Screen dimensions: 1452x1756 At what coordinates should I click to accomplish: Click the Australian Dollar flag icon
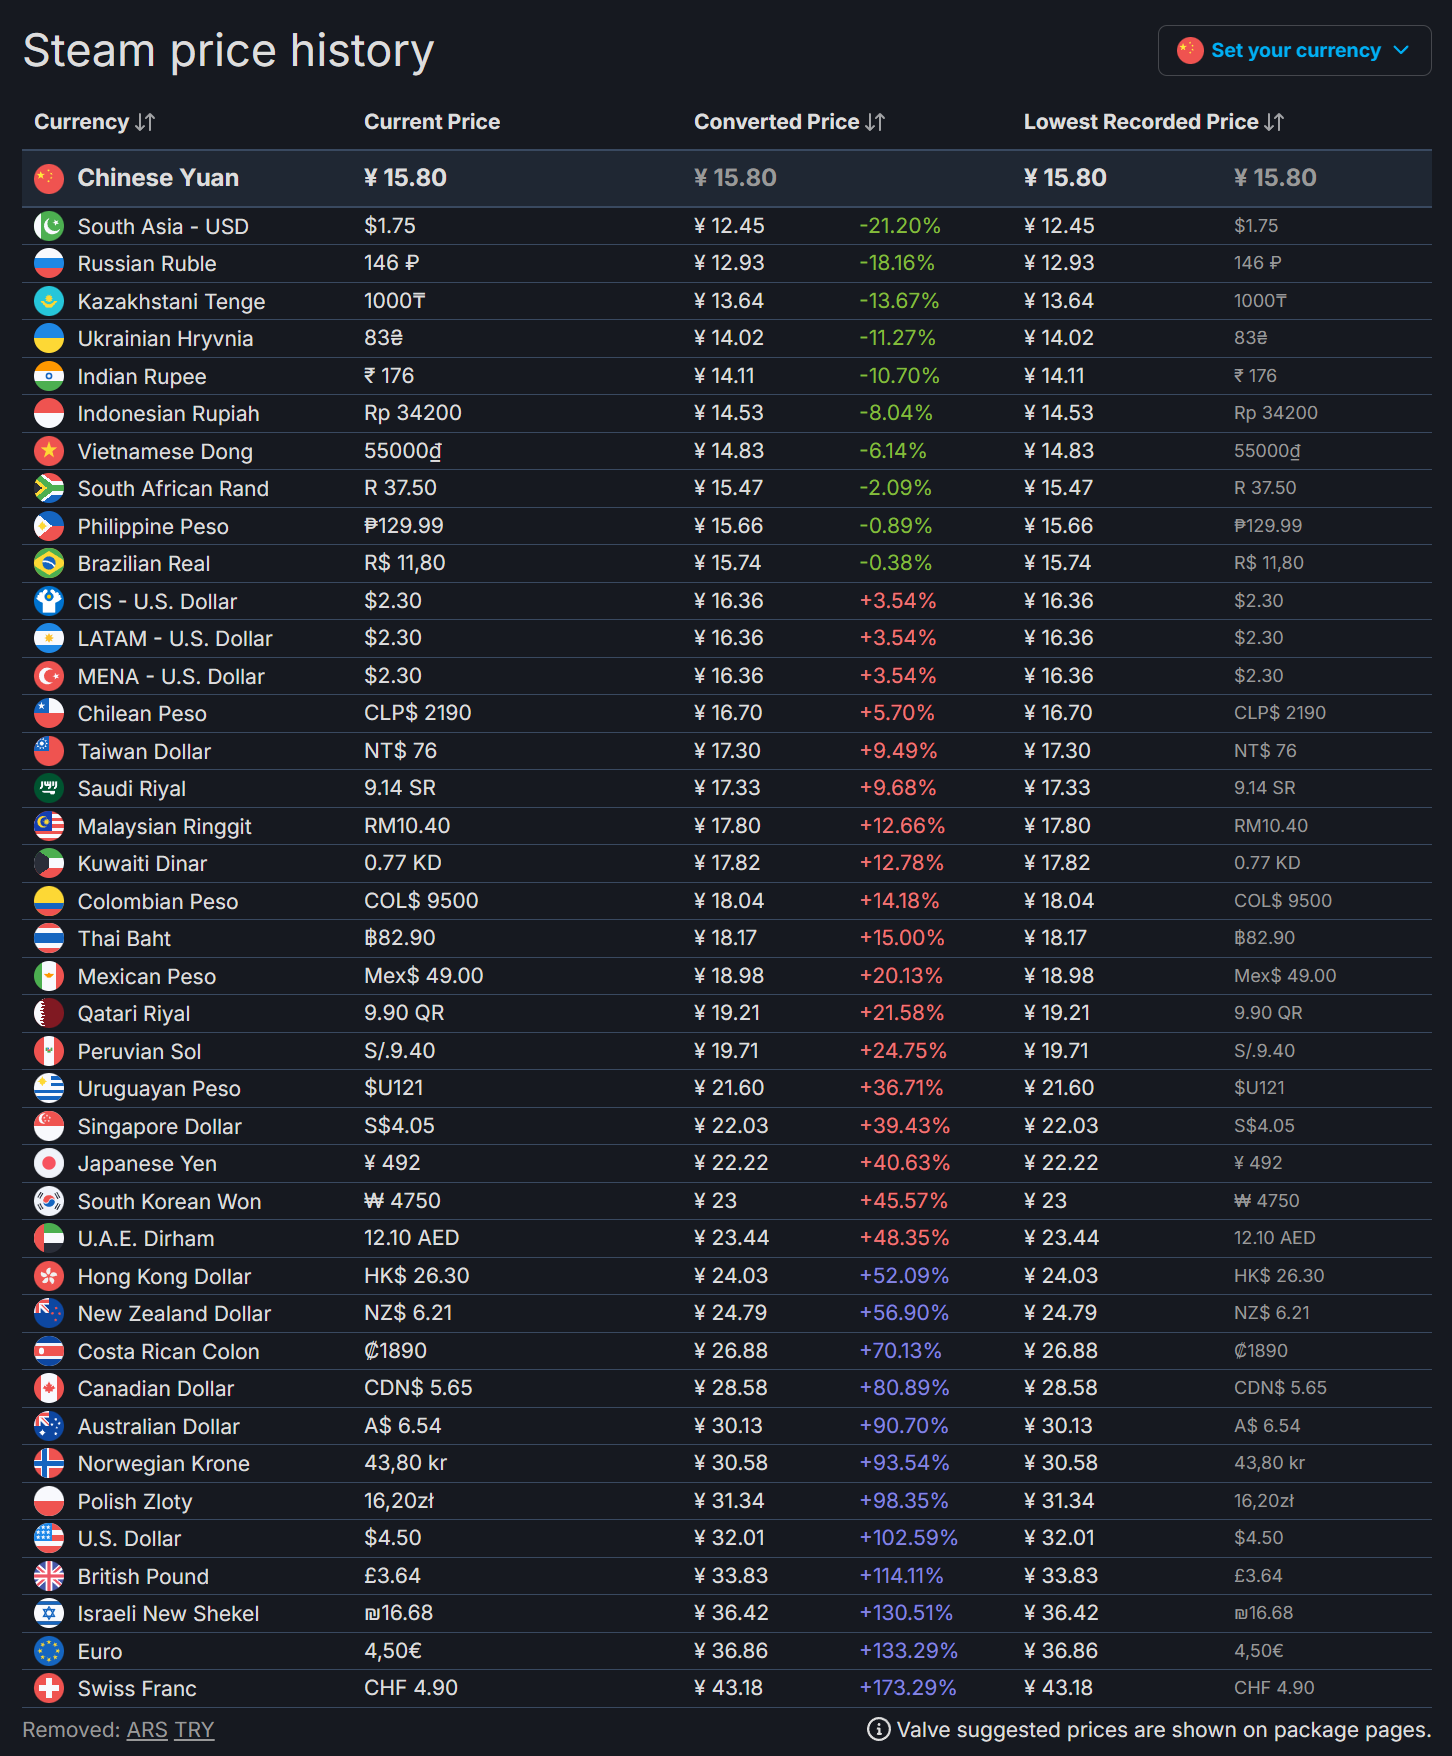coord(49,1426)
